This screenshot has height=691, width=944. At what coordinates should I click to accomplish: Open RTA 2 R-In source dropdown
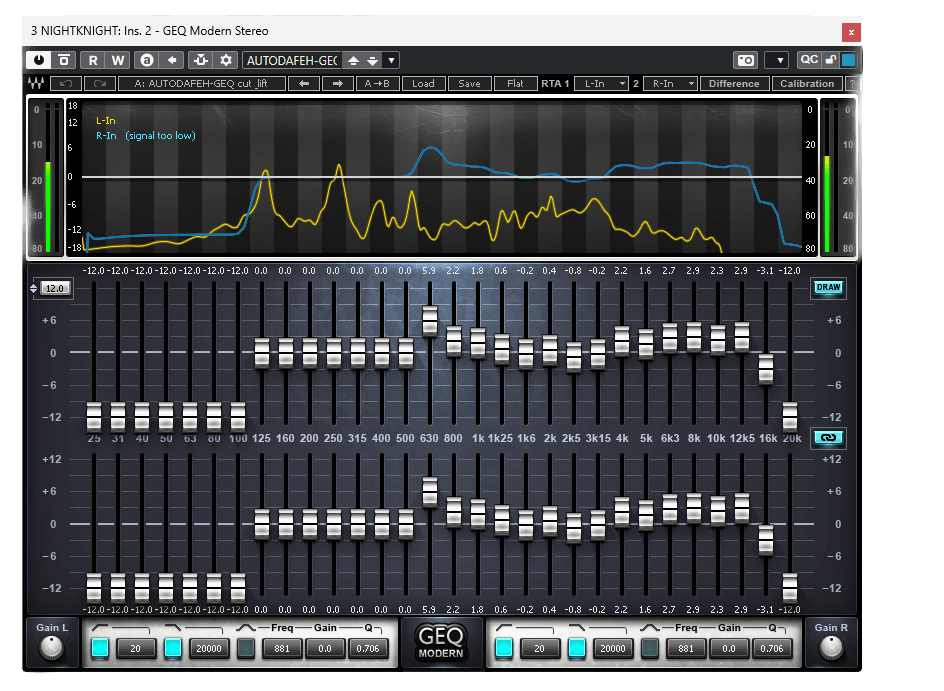pyautogui.click(x=669, y=84)
